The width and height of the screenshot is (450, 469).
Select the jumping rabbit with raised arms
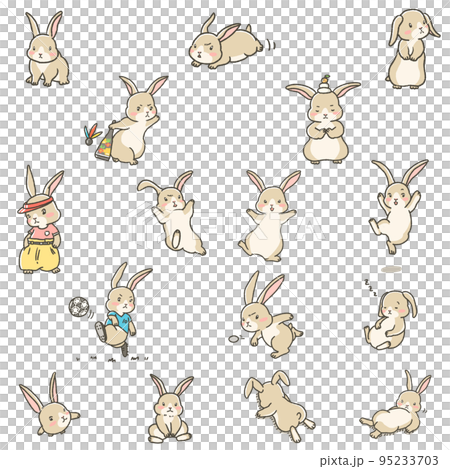[397, 207]
